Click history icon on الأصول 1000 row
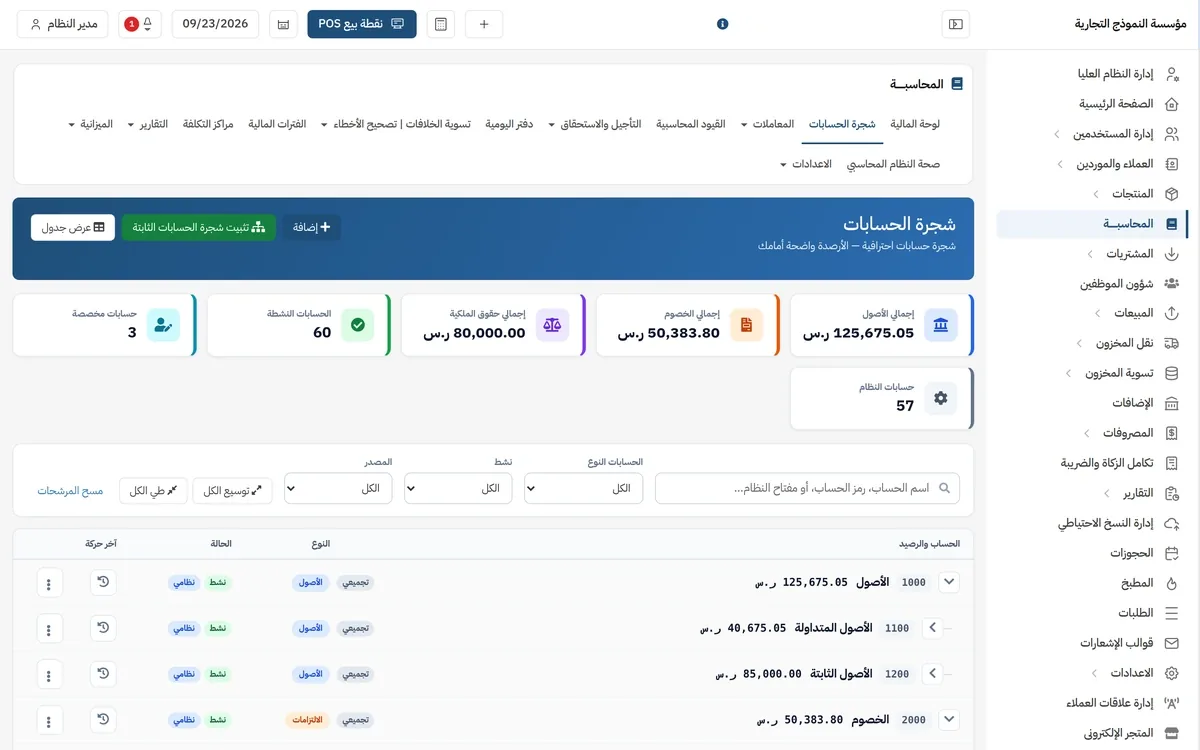Screen dimensions: 1200x750 tap(102, 582)
